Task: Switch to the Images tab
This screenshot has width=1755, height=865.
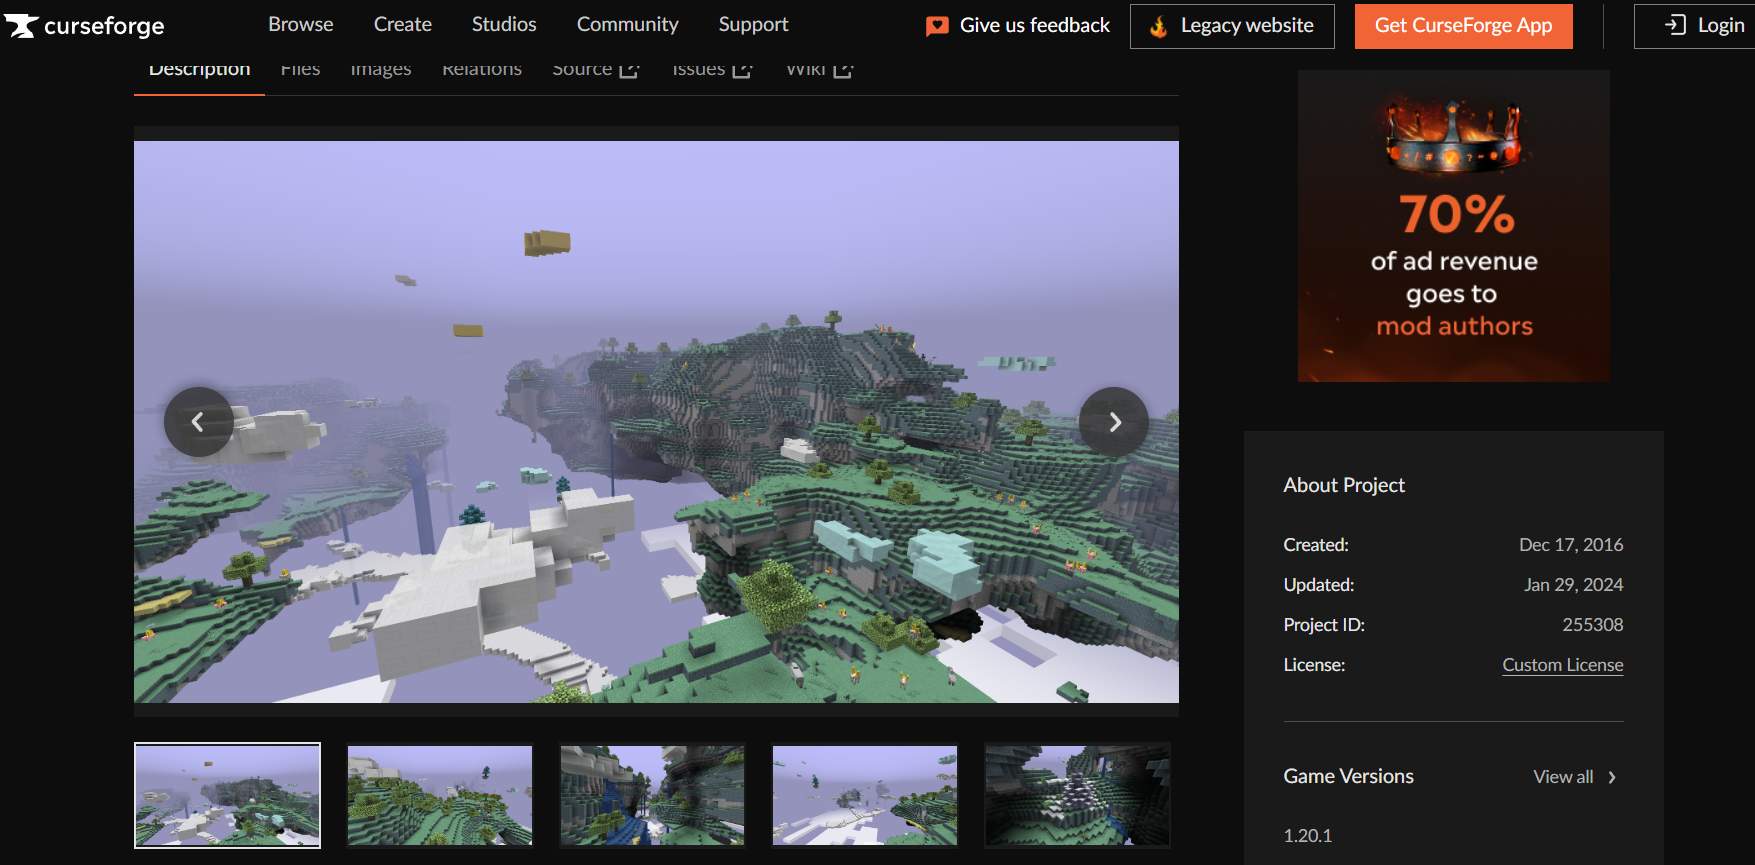Action: [x=381, y=70]
